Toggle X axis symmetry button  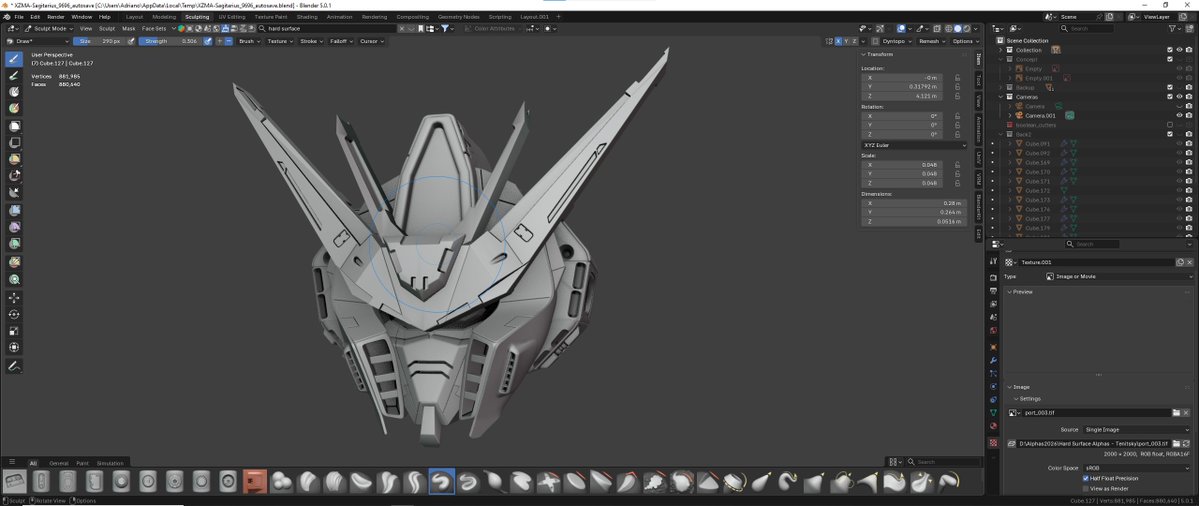coord(839,41)
